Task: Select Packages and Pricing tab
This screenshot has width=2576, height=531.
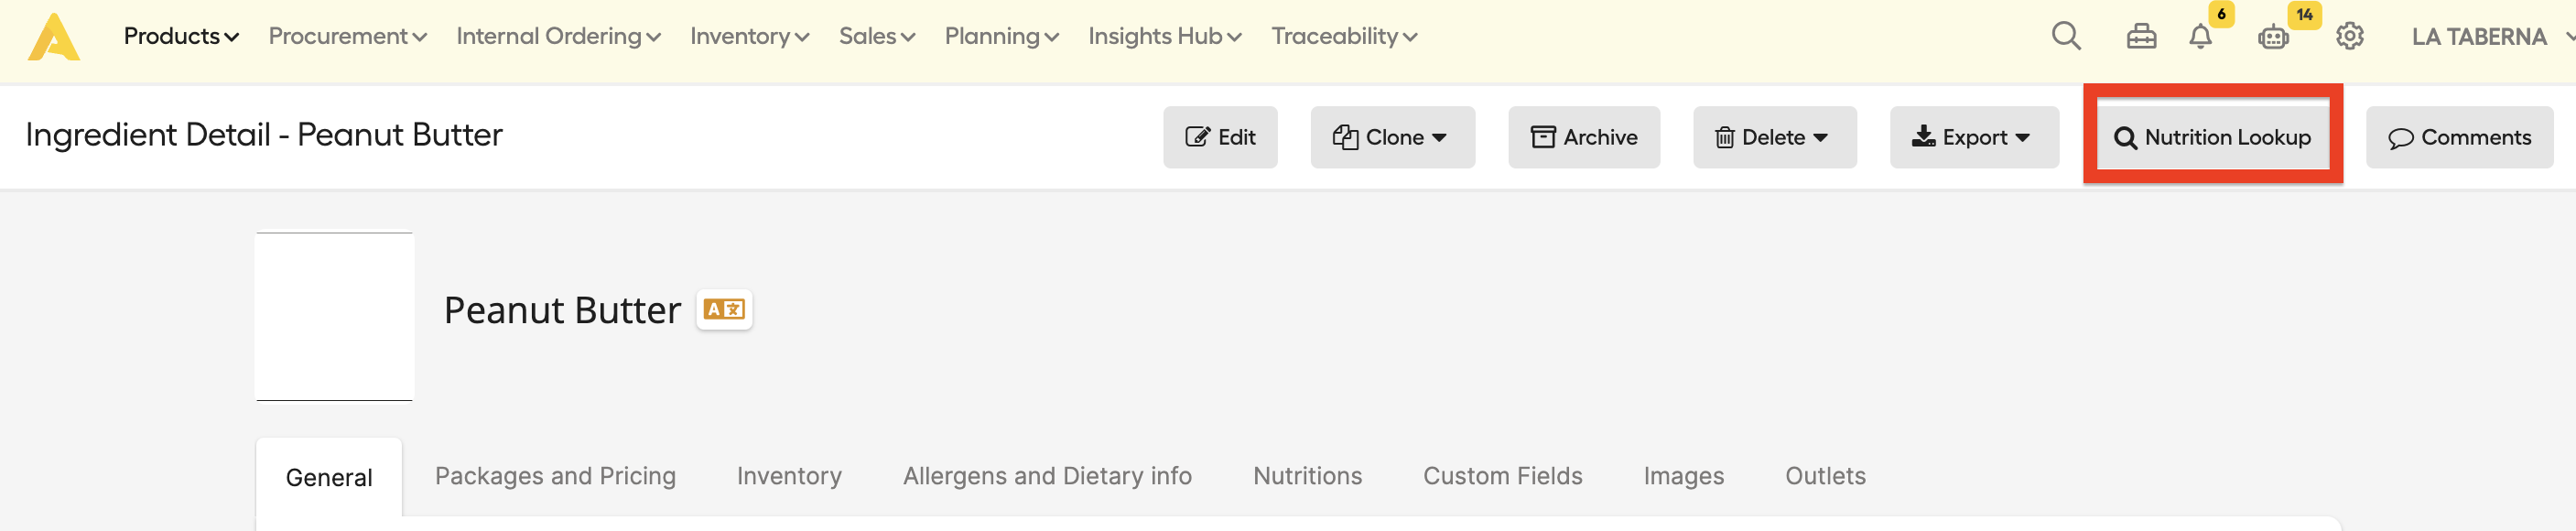Action: click(555, 476)
